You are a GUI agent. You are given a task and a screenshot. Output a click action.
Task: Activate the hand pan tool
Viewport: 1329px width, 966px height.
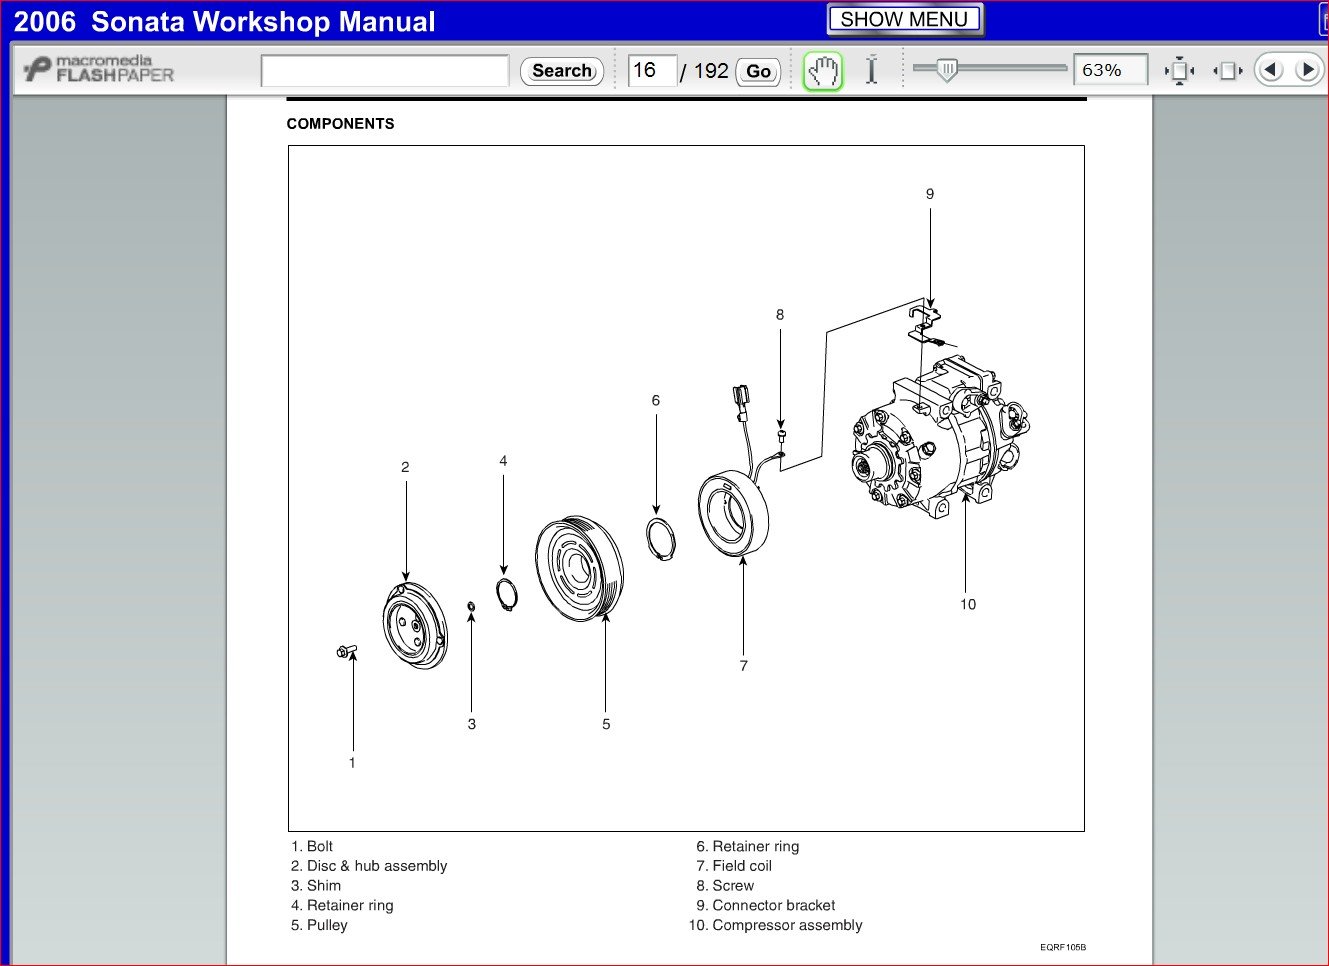[823, 71]
